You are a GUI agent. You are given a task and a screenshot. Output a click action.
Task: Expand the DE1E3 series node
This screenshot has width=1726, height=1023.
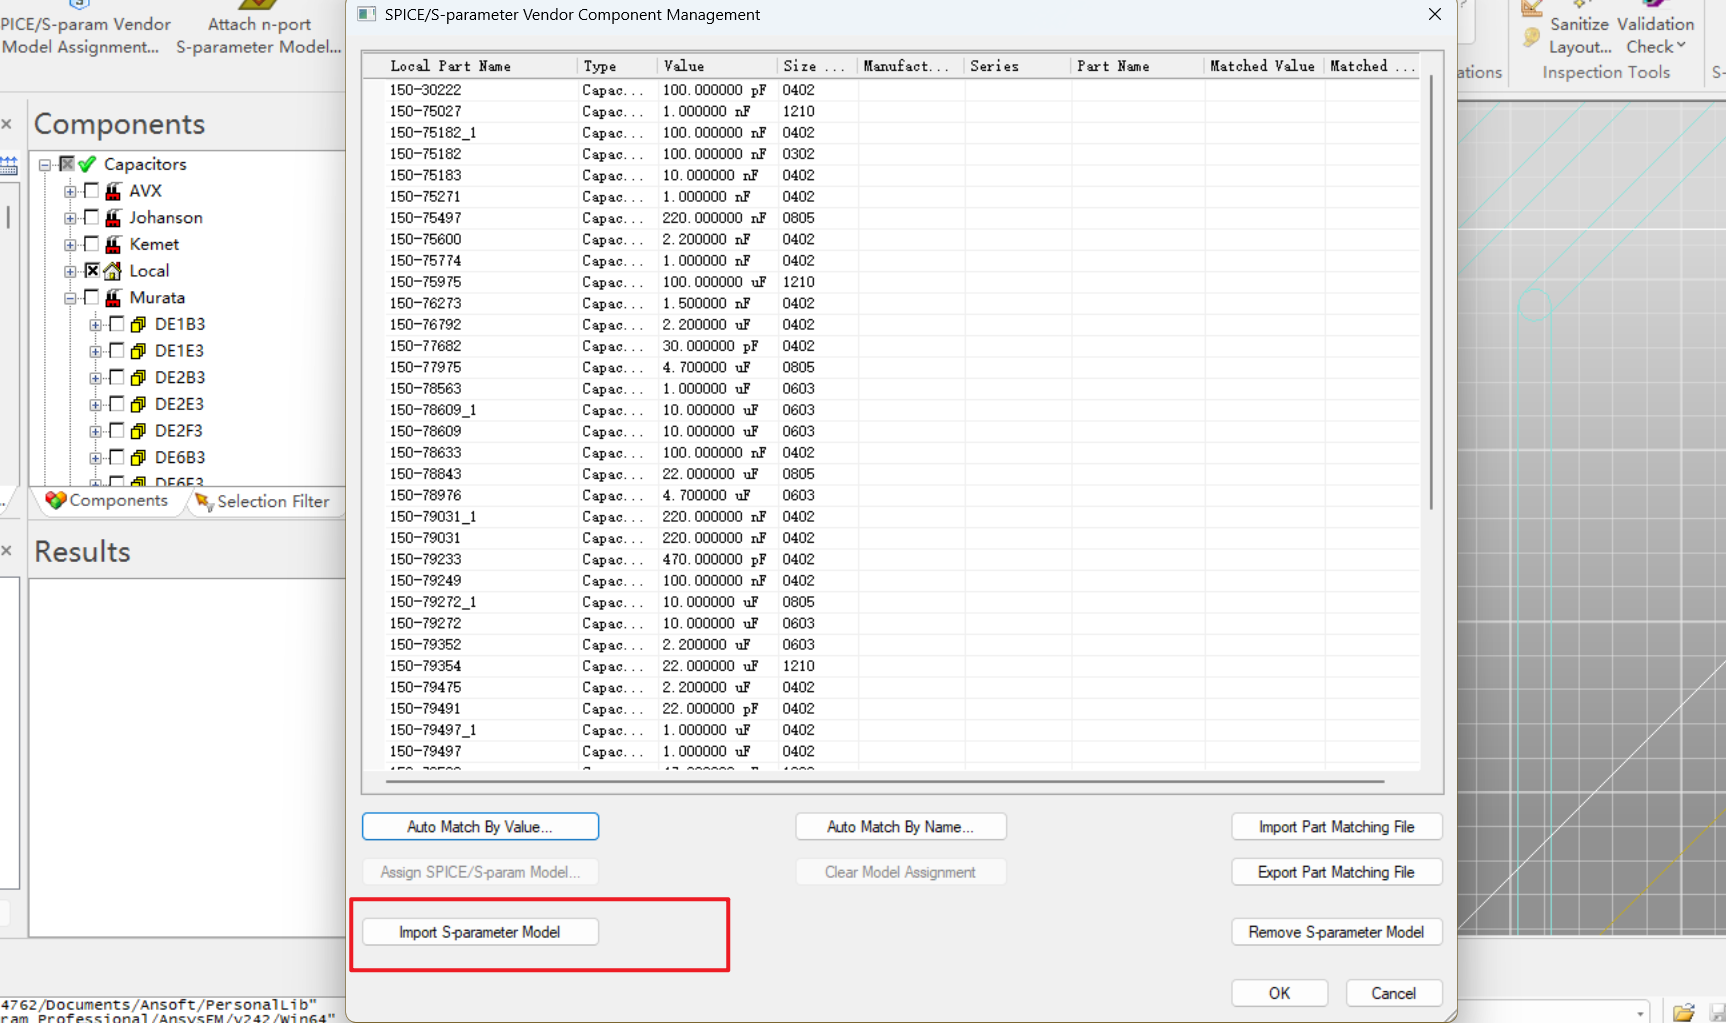tap(95, 352)
